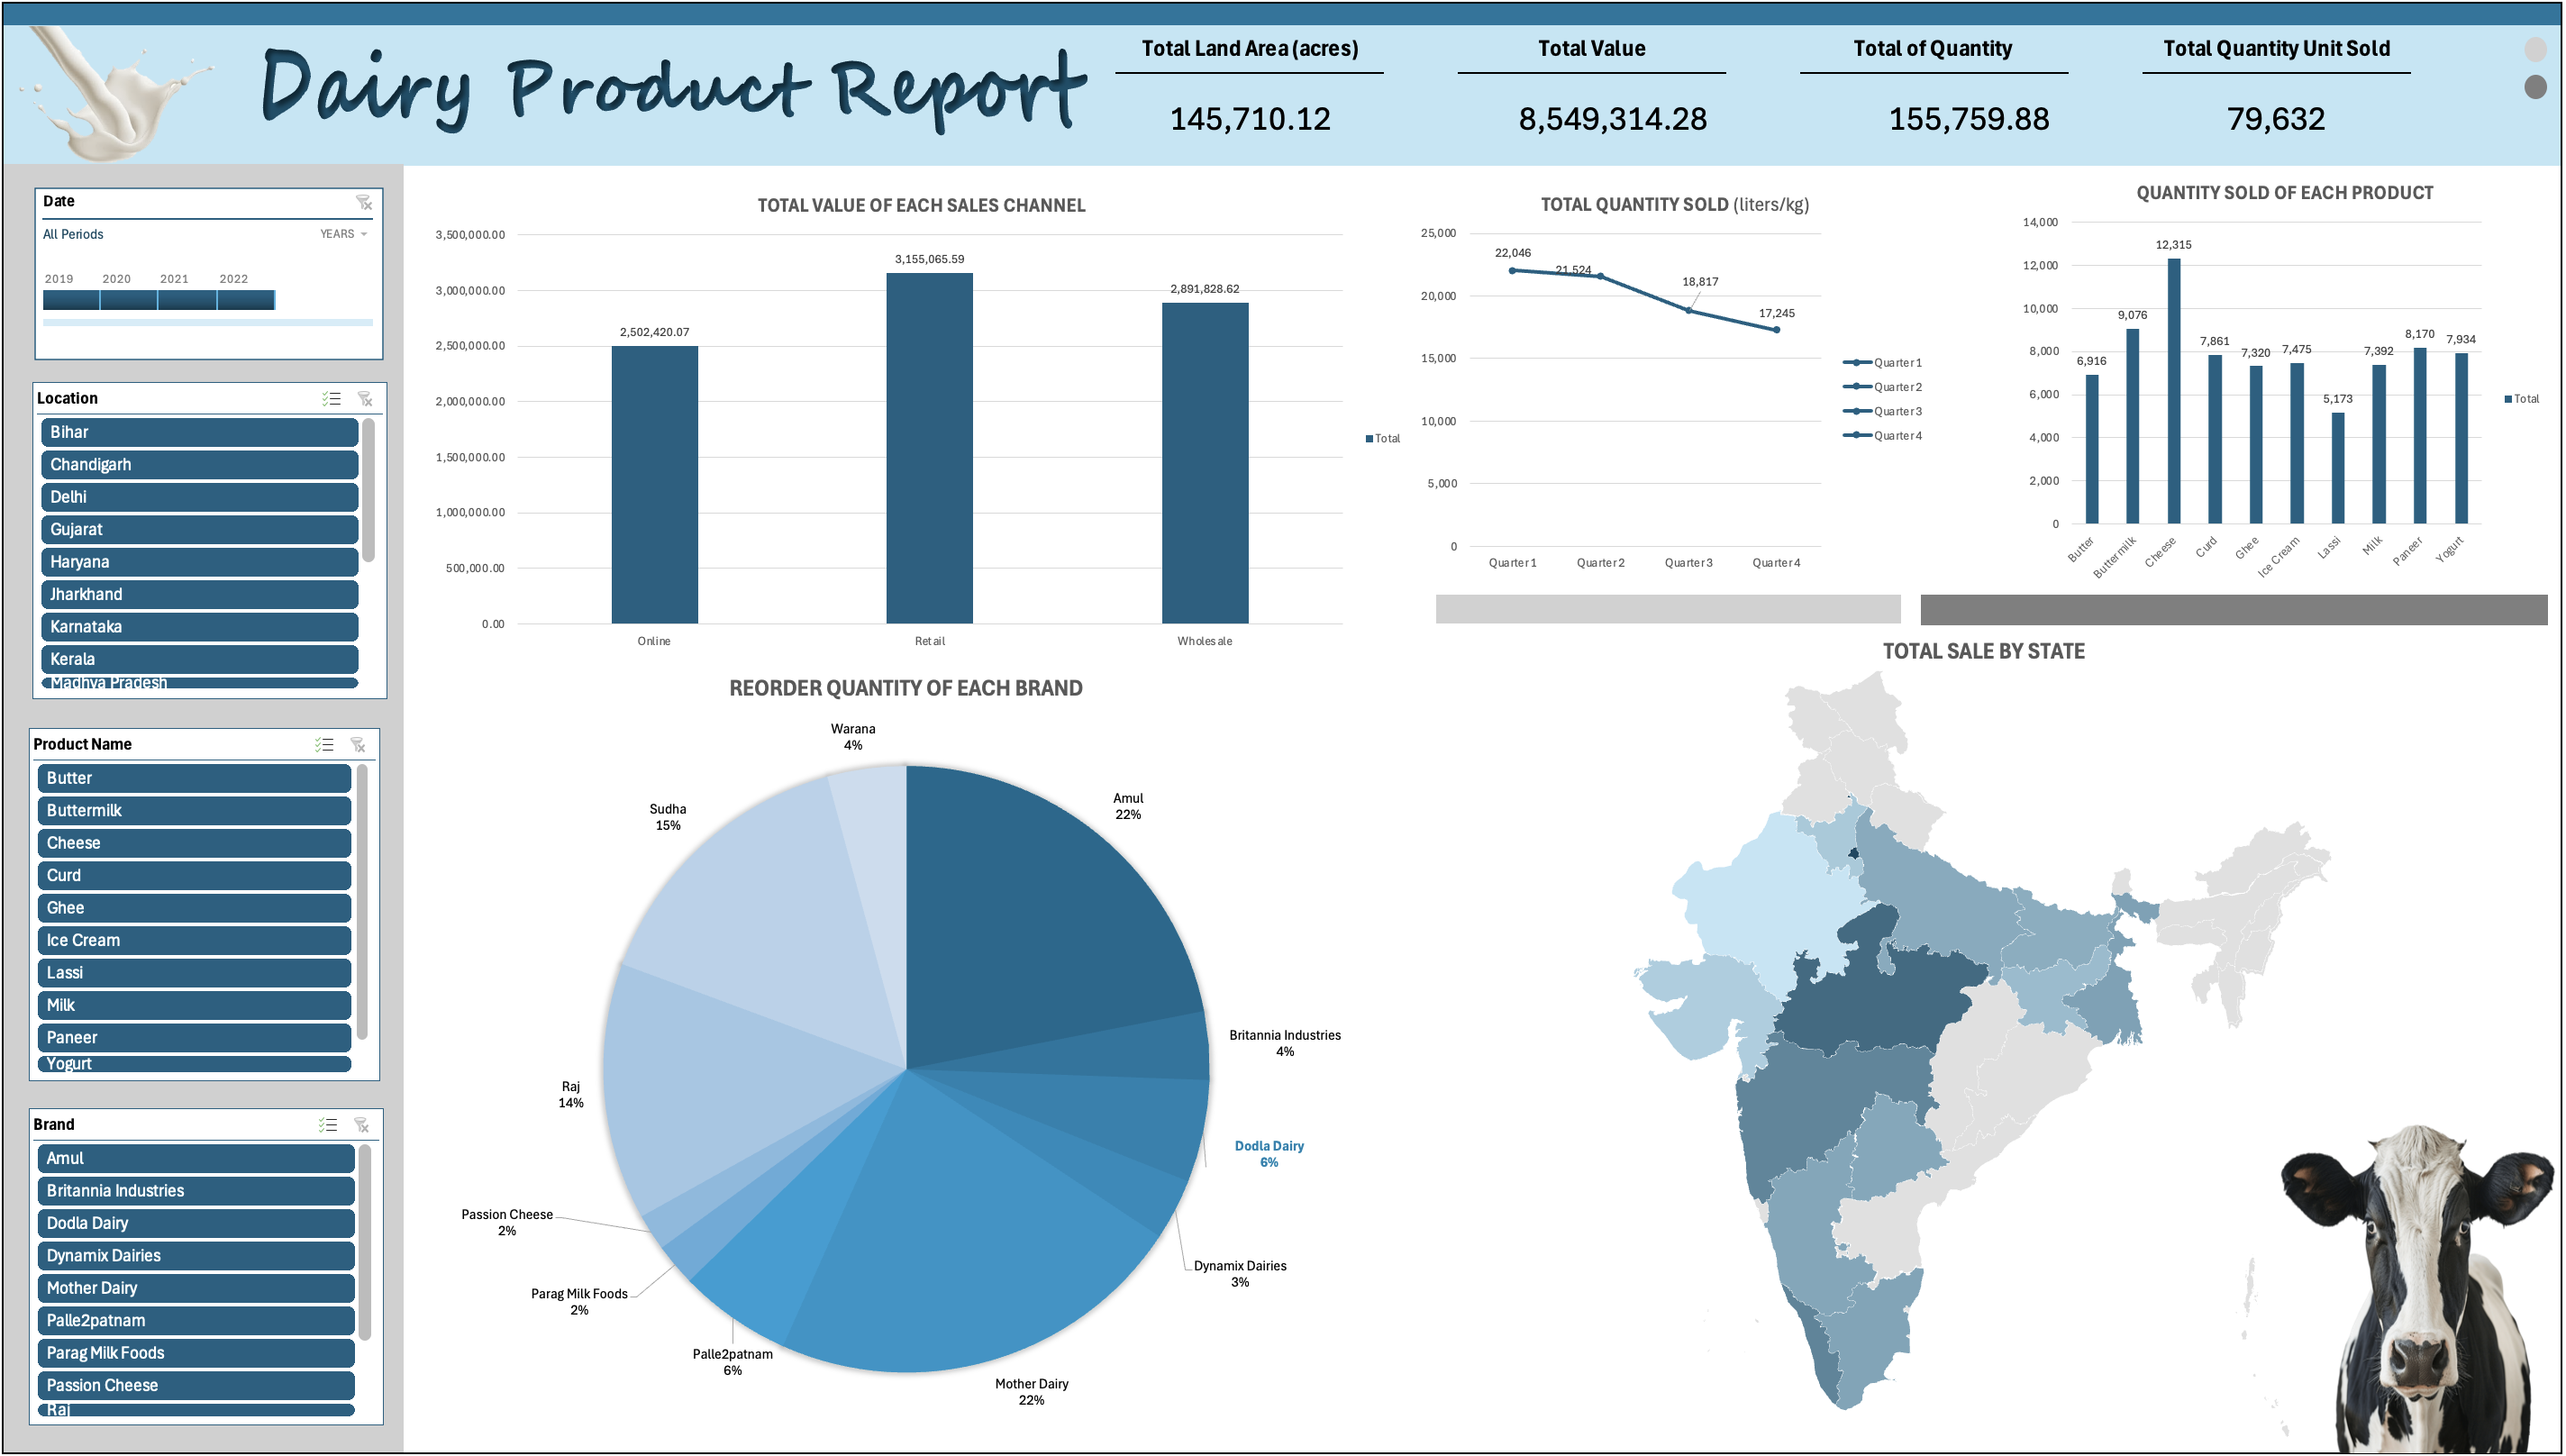Choose Dodla Dairy in the Brand slicer
Screen dimensions: 2566x1456
(x=196, y=1224)
